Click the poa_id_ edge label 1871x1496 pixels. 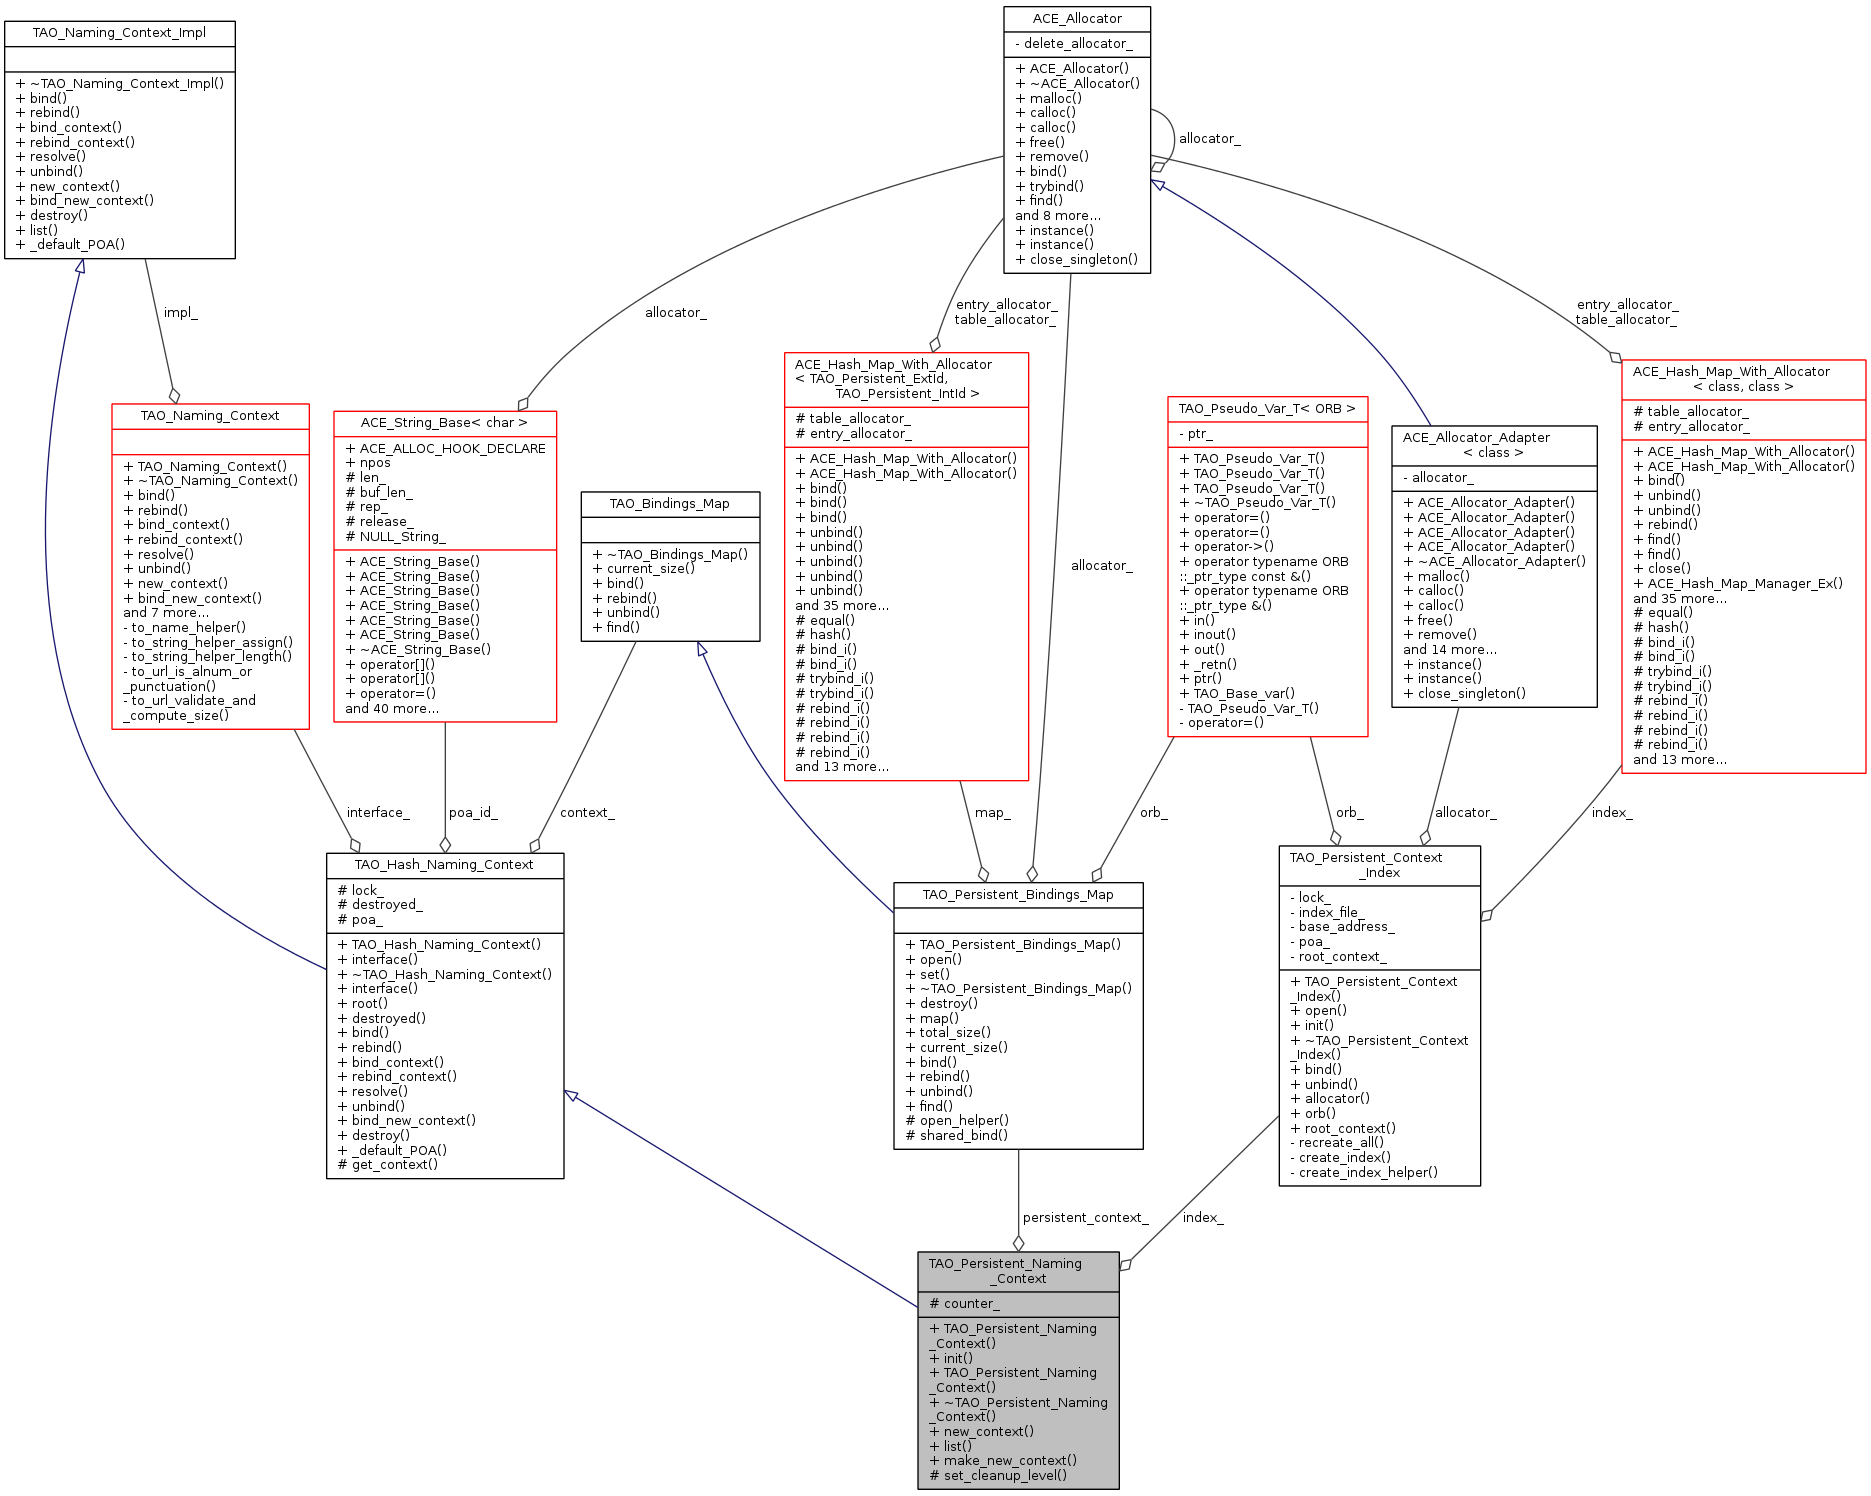(473, 813)
